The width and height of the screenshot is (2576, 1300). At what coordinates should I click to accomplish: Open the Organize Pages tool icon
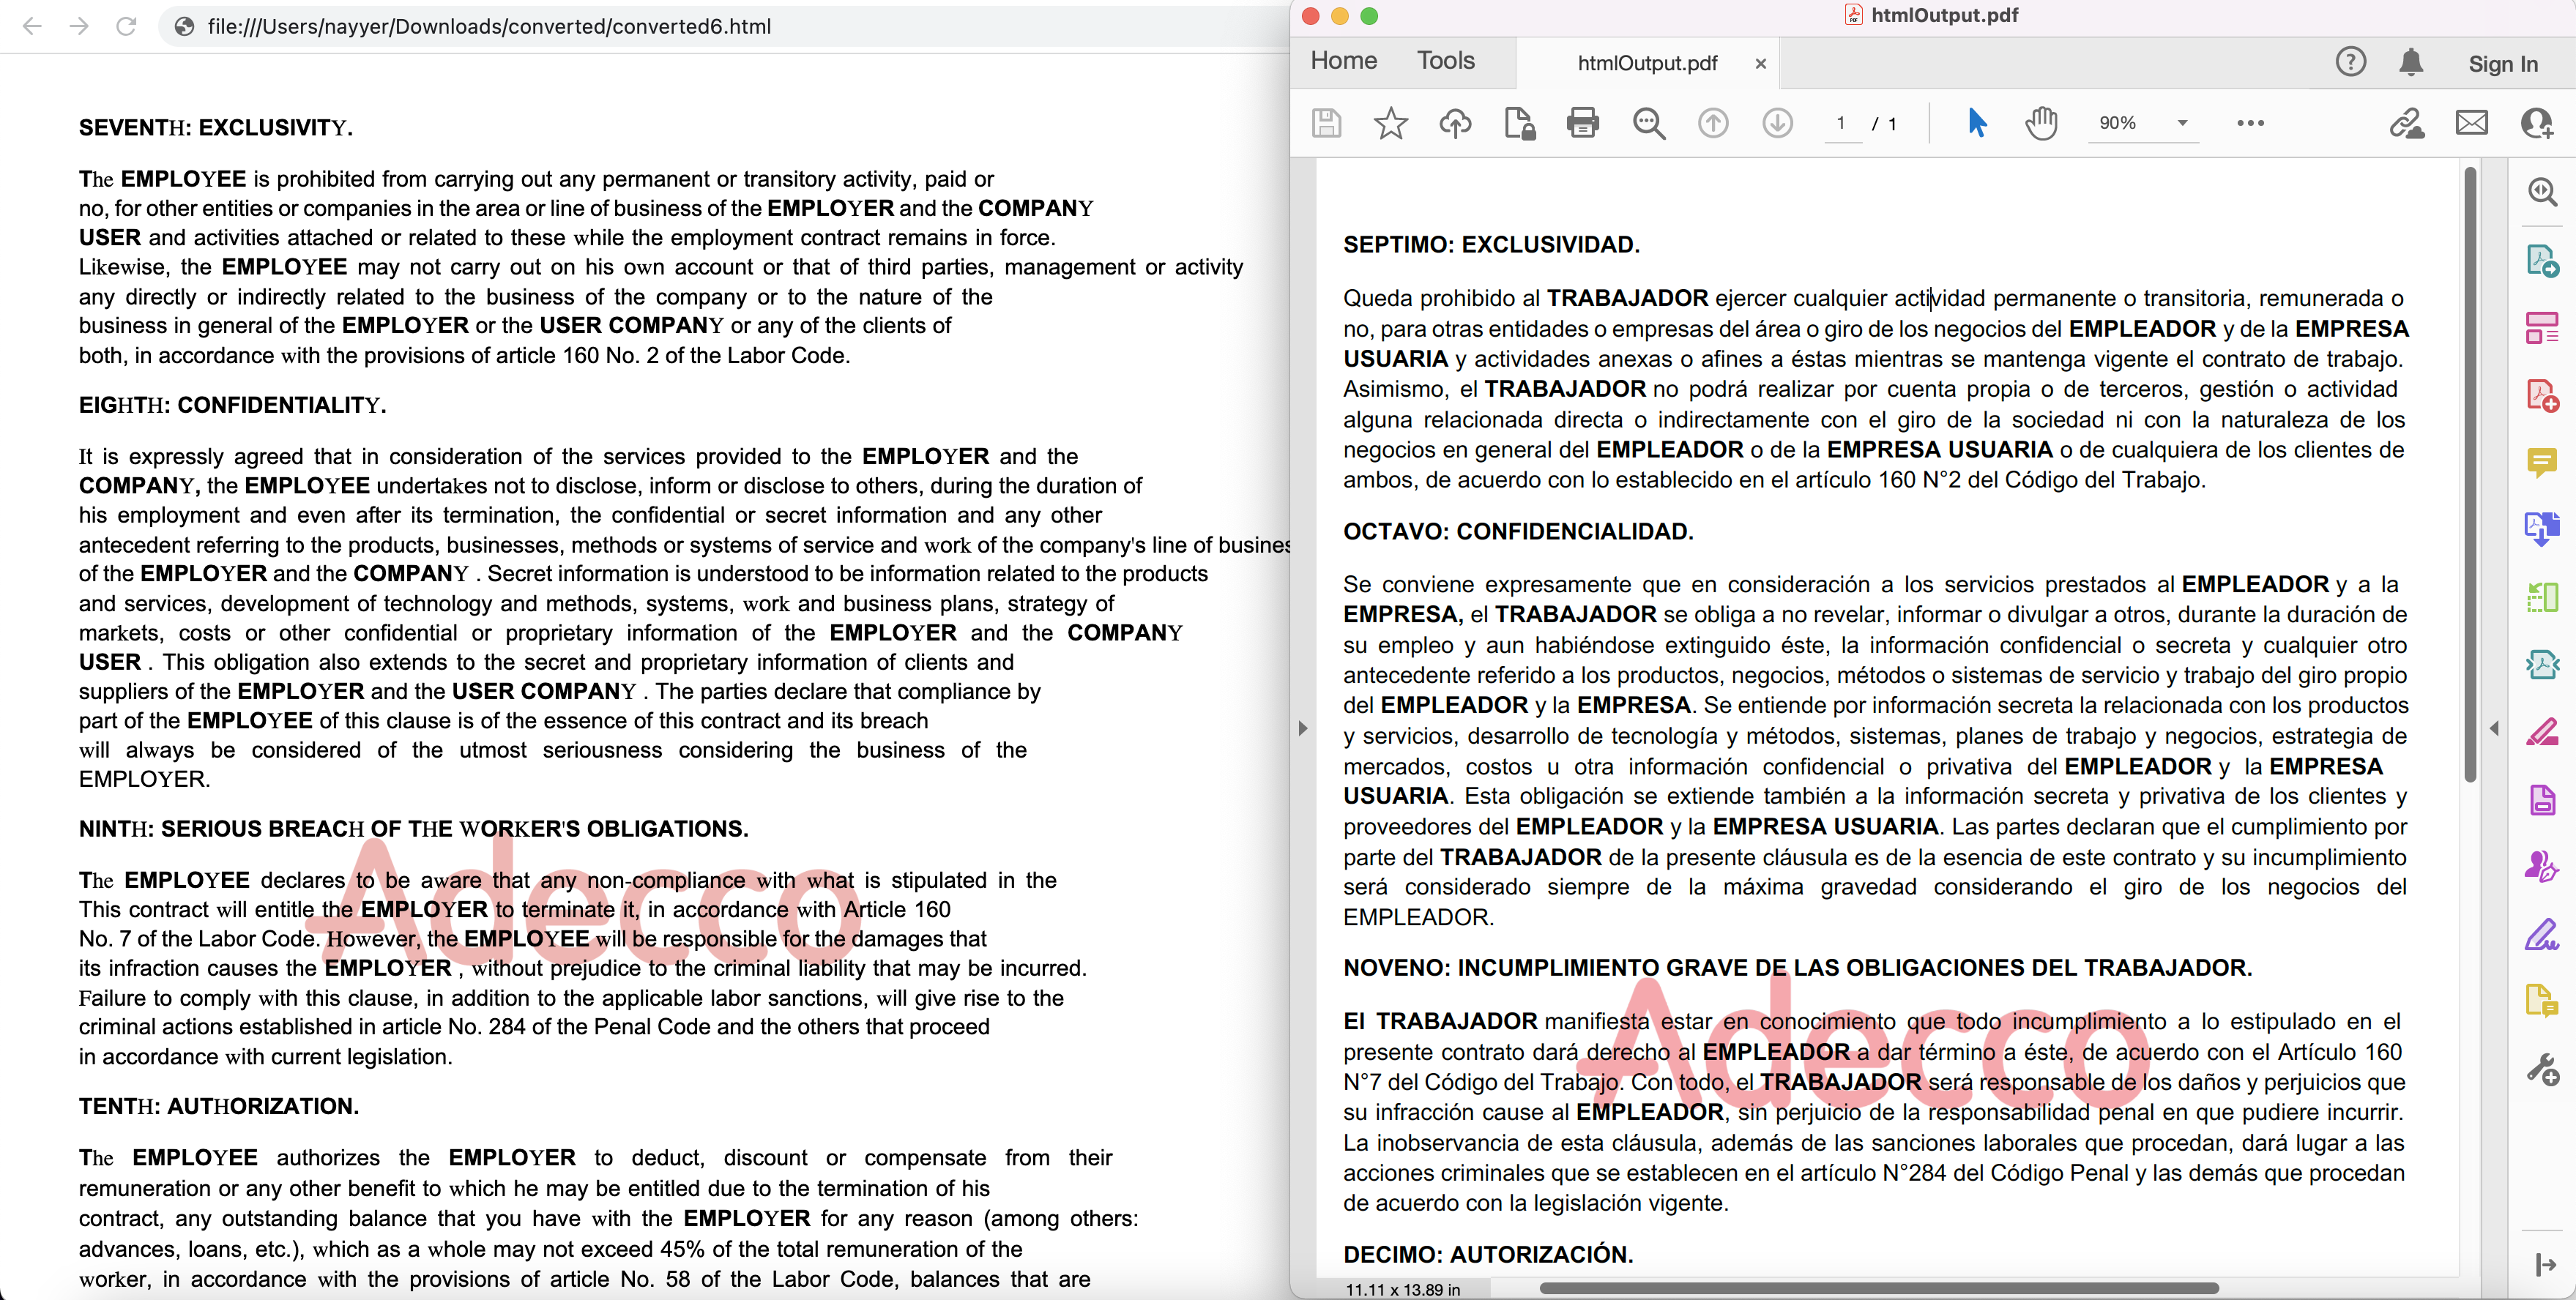click(x=2542, y=327)
